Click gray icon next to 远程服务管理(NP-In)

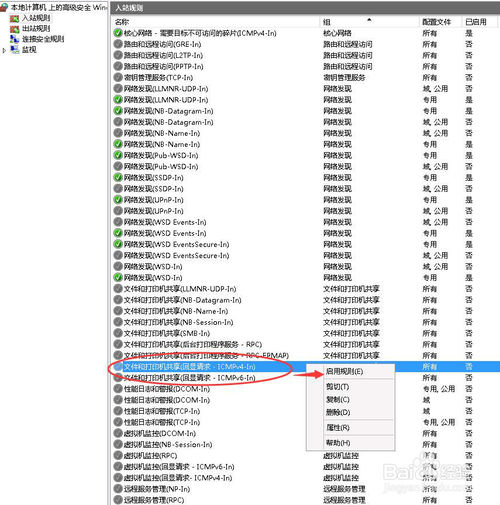click(x=118, y=489)
